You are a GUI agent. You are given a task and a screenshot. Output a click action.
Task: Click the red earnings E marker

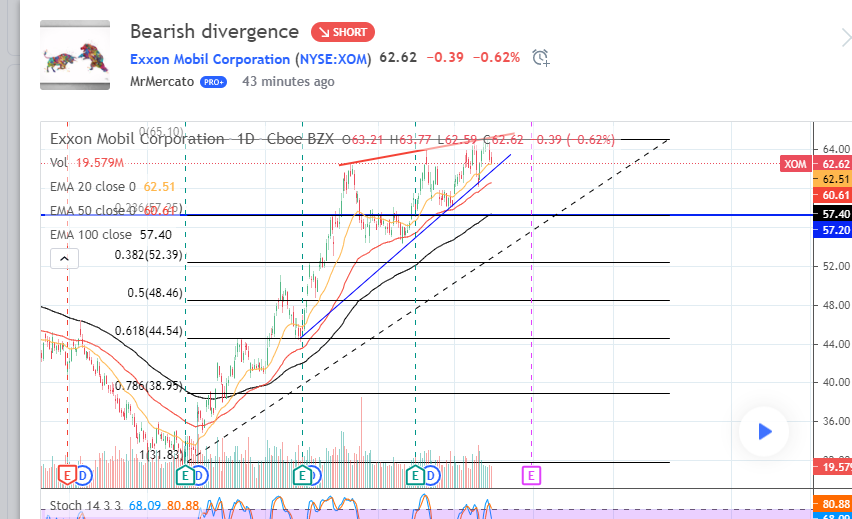[x=67, y=476]
